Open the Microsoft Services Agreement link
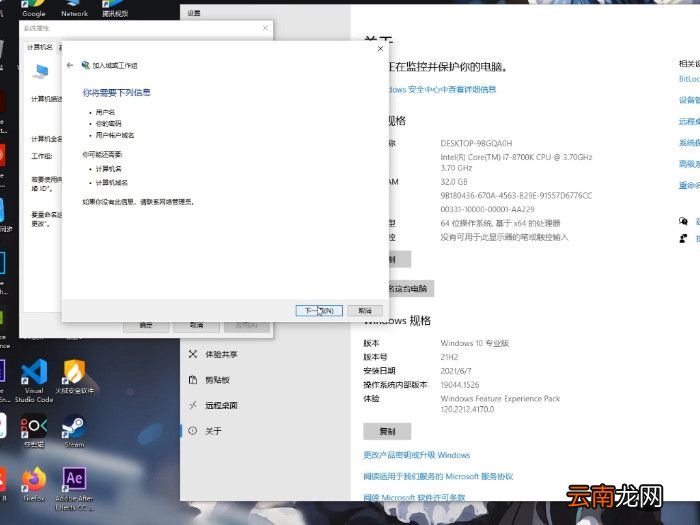The width and height of the screenshot is (700, 525). (438, 476)
